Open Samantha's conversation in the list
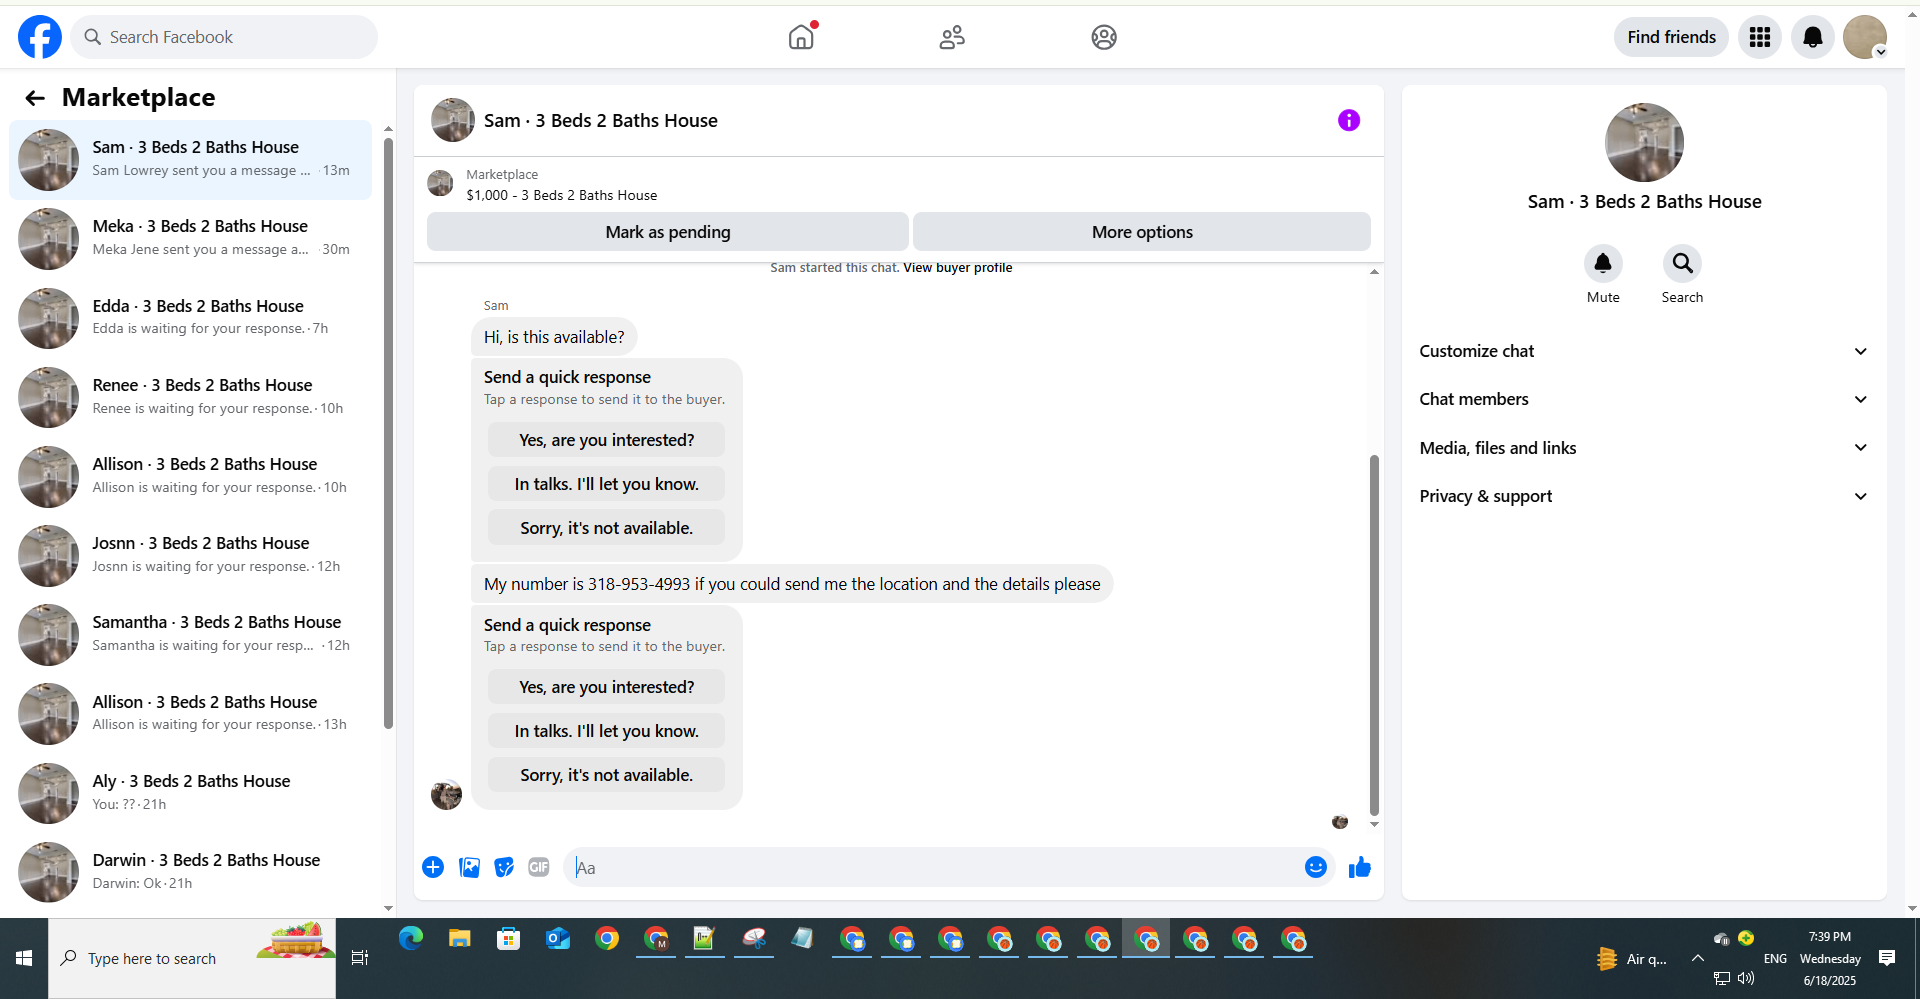Screen dimensions: 1920x999 pyautogui.click(x=190, y=634)
